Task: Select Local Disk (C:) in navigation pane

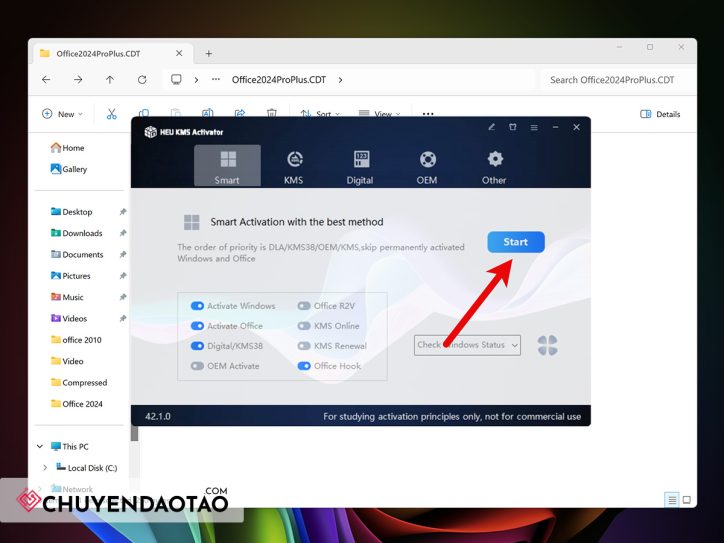Action: tap(86, 468)
